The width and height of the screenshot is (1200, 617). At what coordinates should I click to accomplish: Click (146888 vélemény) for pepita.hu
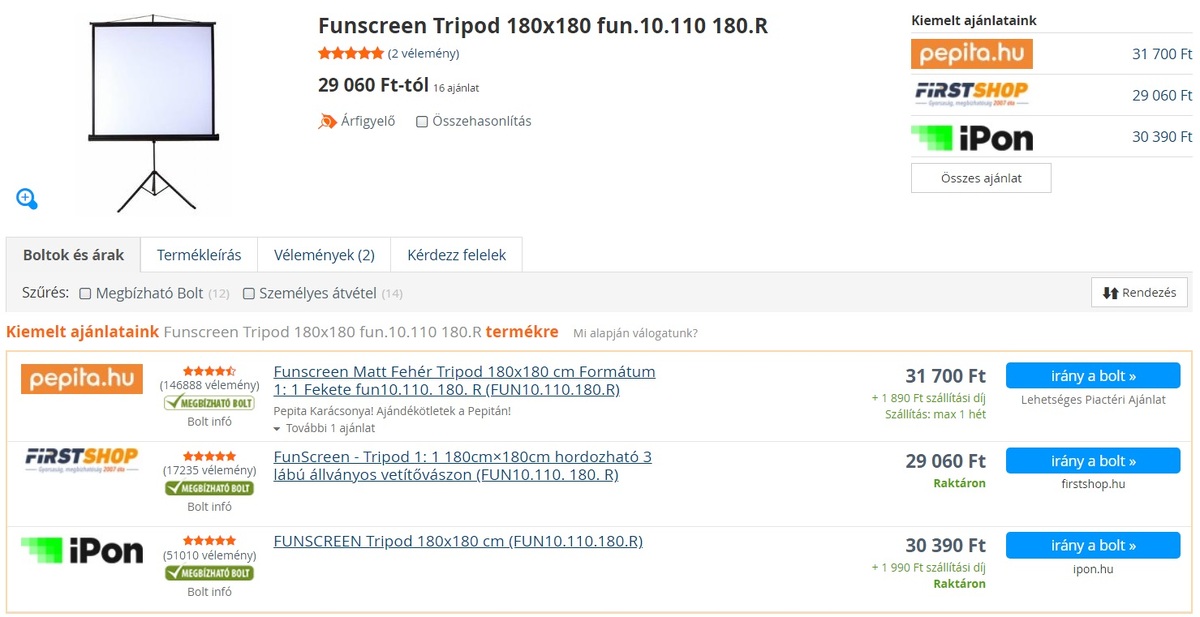209,385
